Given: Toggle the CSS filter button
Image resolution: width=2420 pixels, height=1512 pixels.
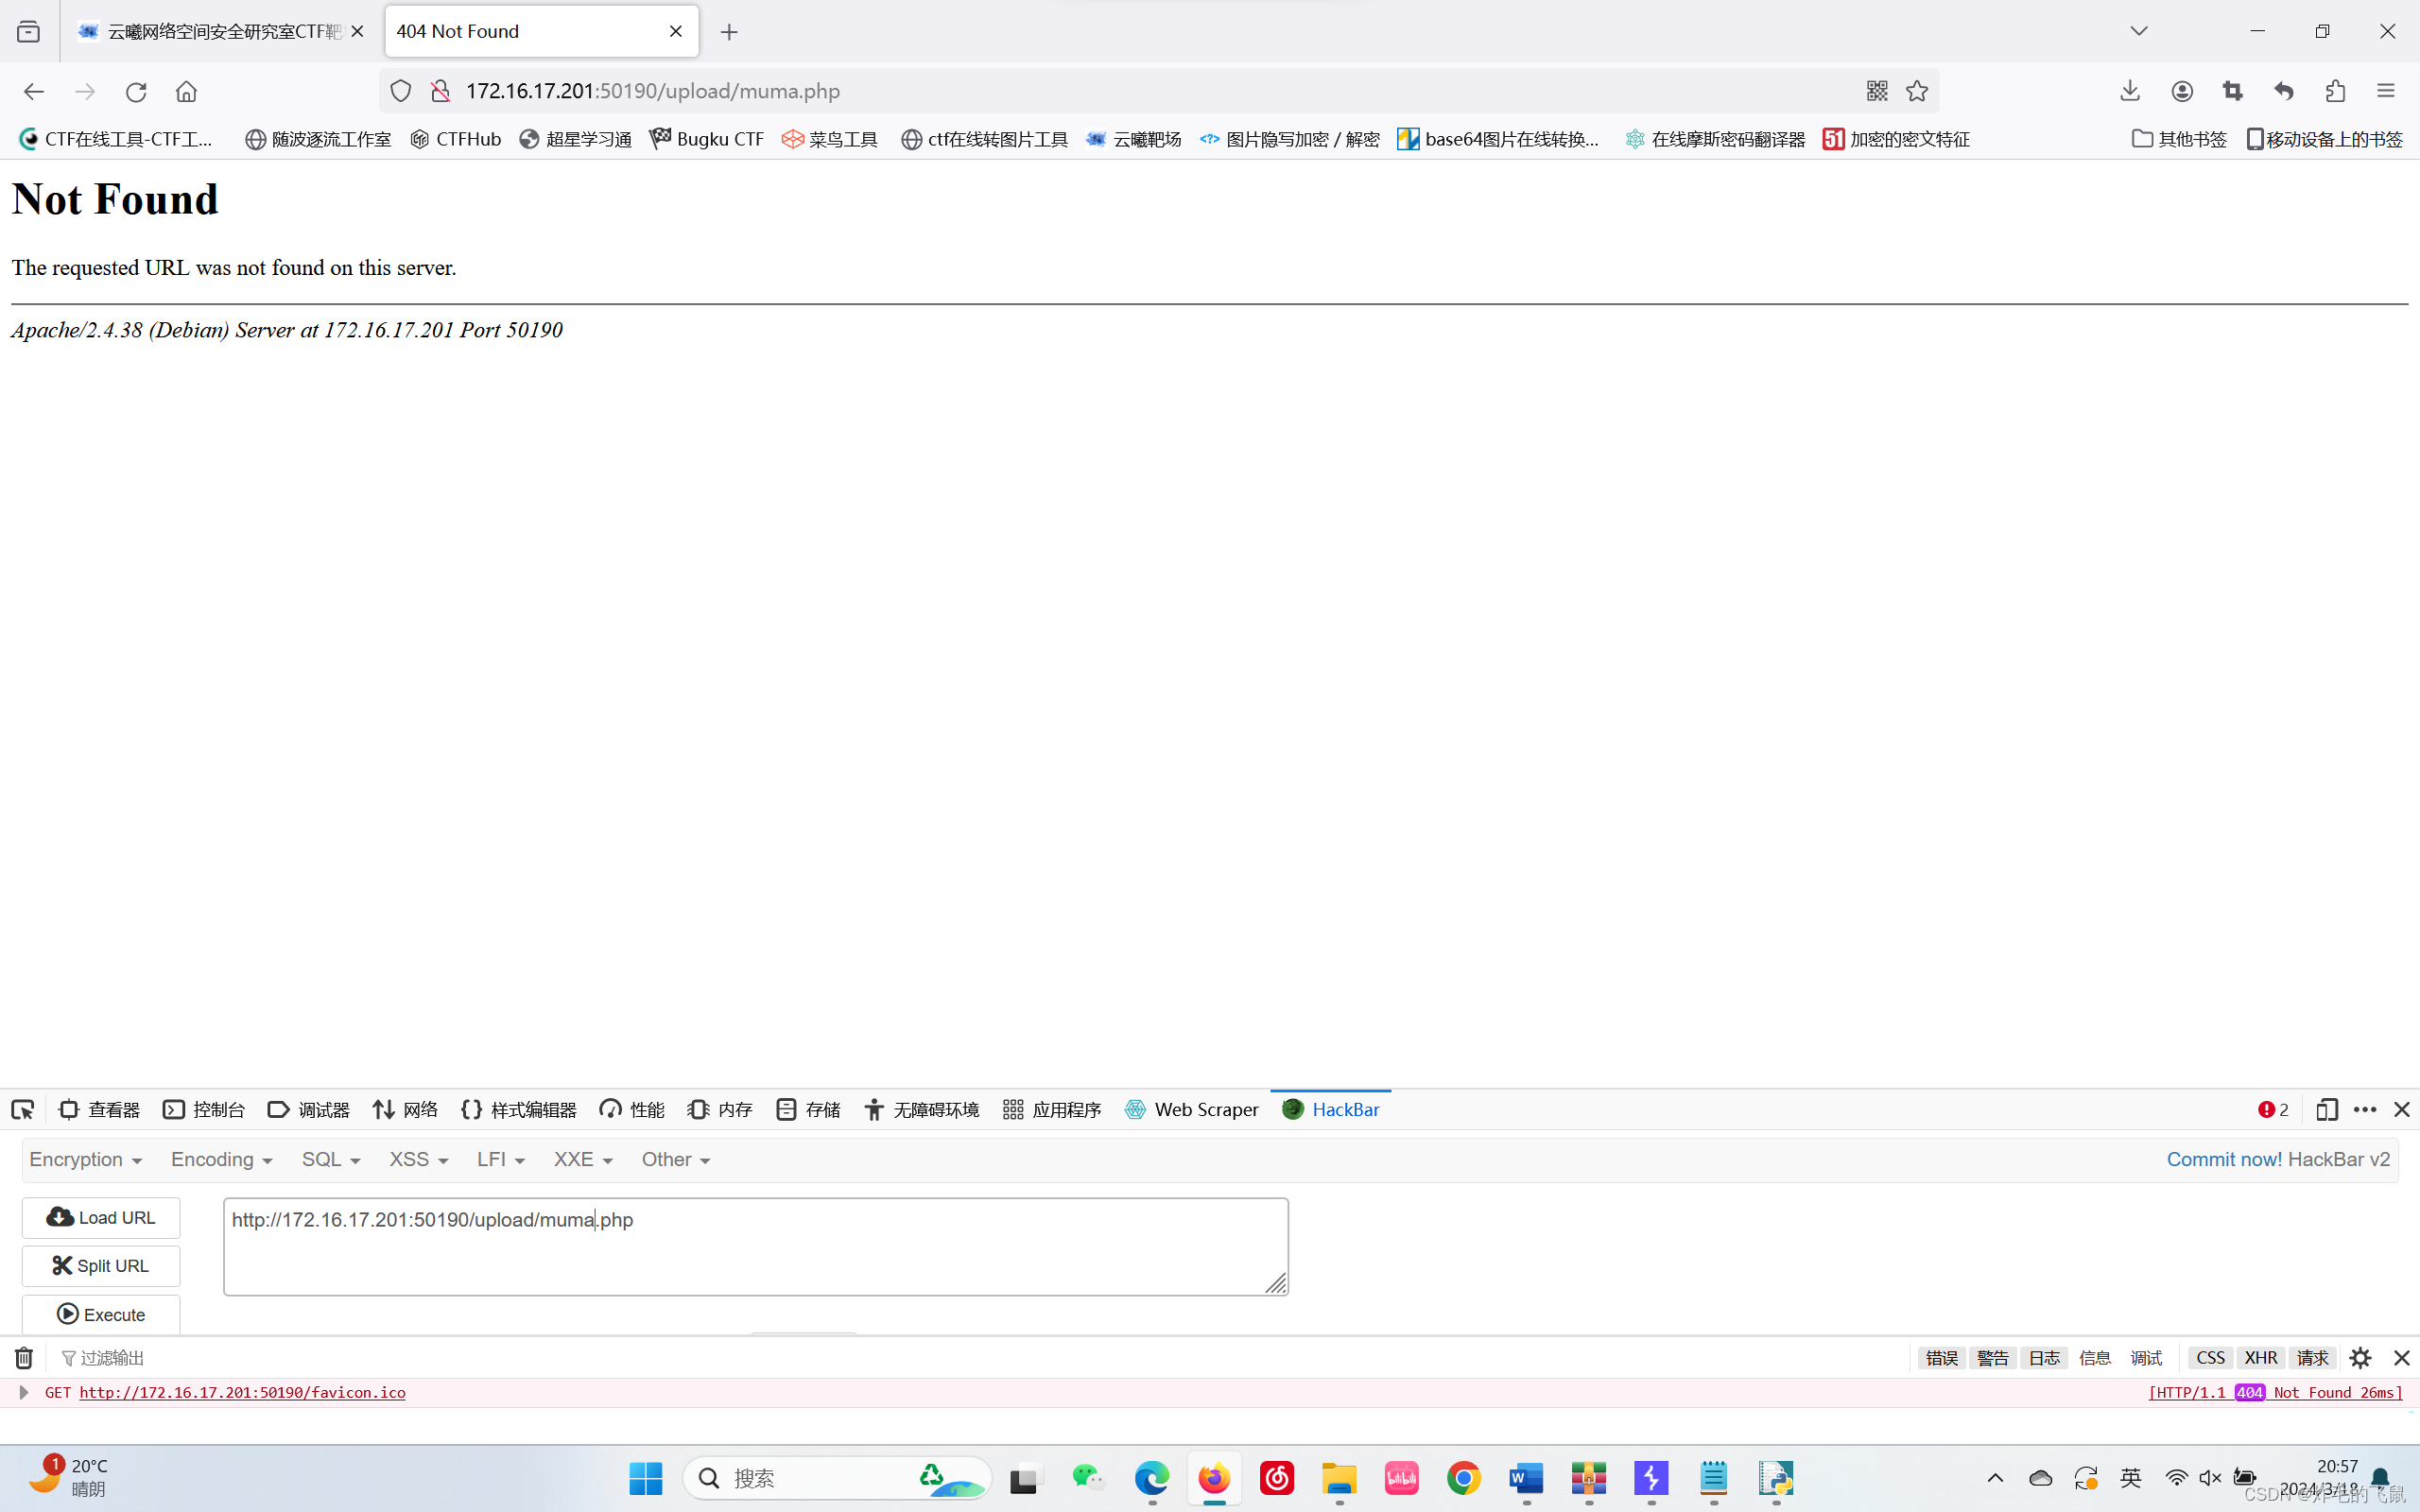Looking at the screenshot, I should coord(2210,1357).
